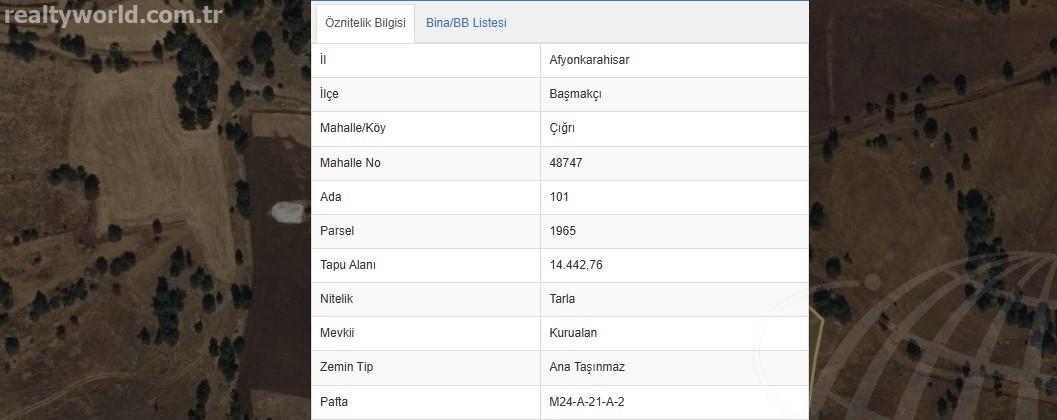Select the Öznitelik Bilgisi tab
Viewport: 1057px width, 420px height.
click(x=365, y=23)
